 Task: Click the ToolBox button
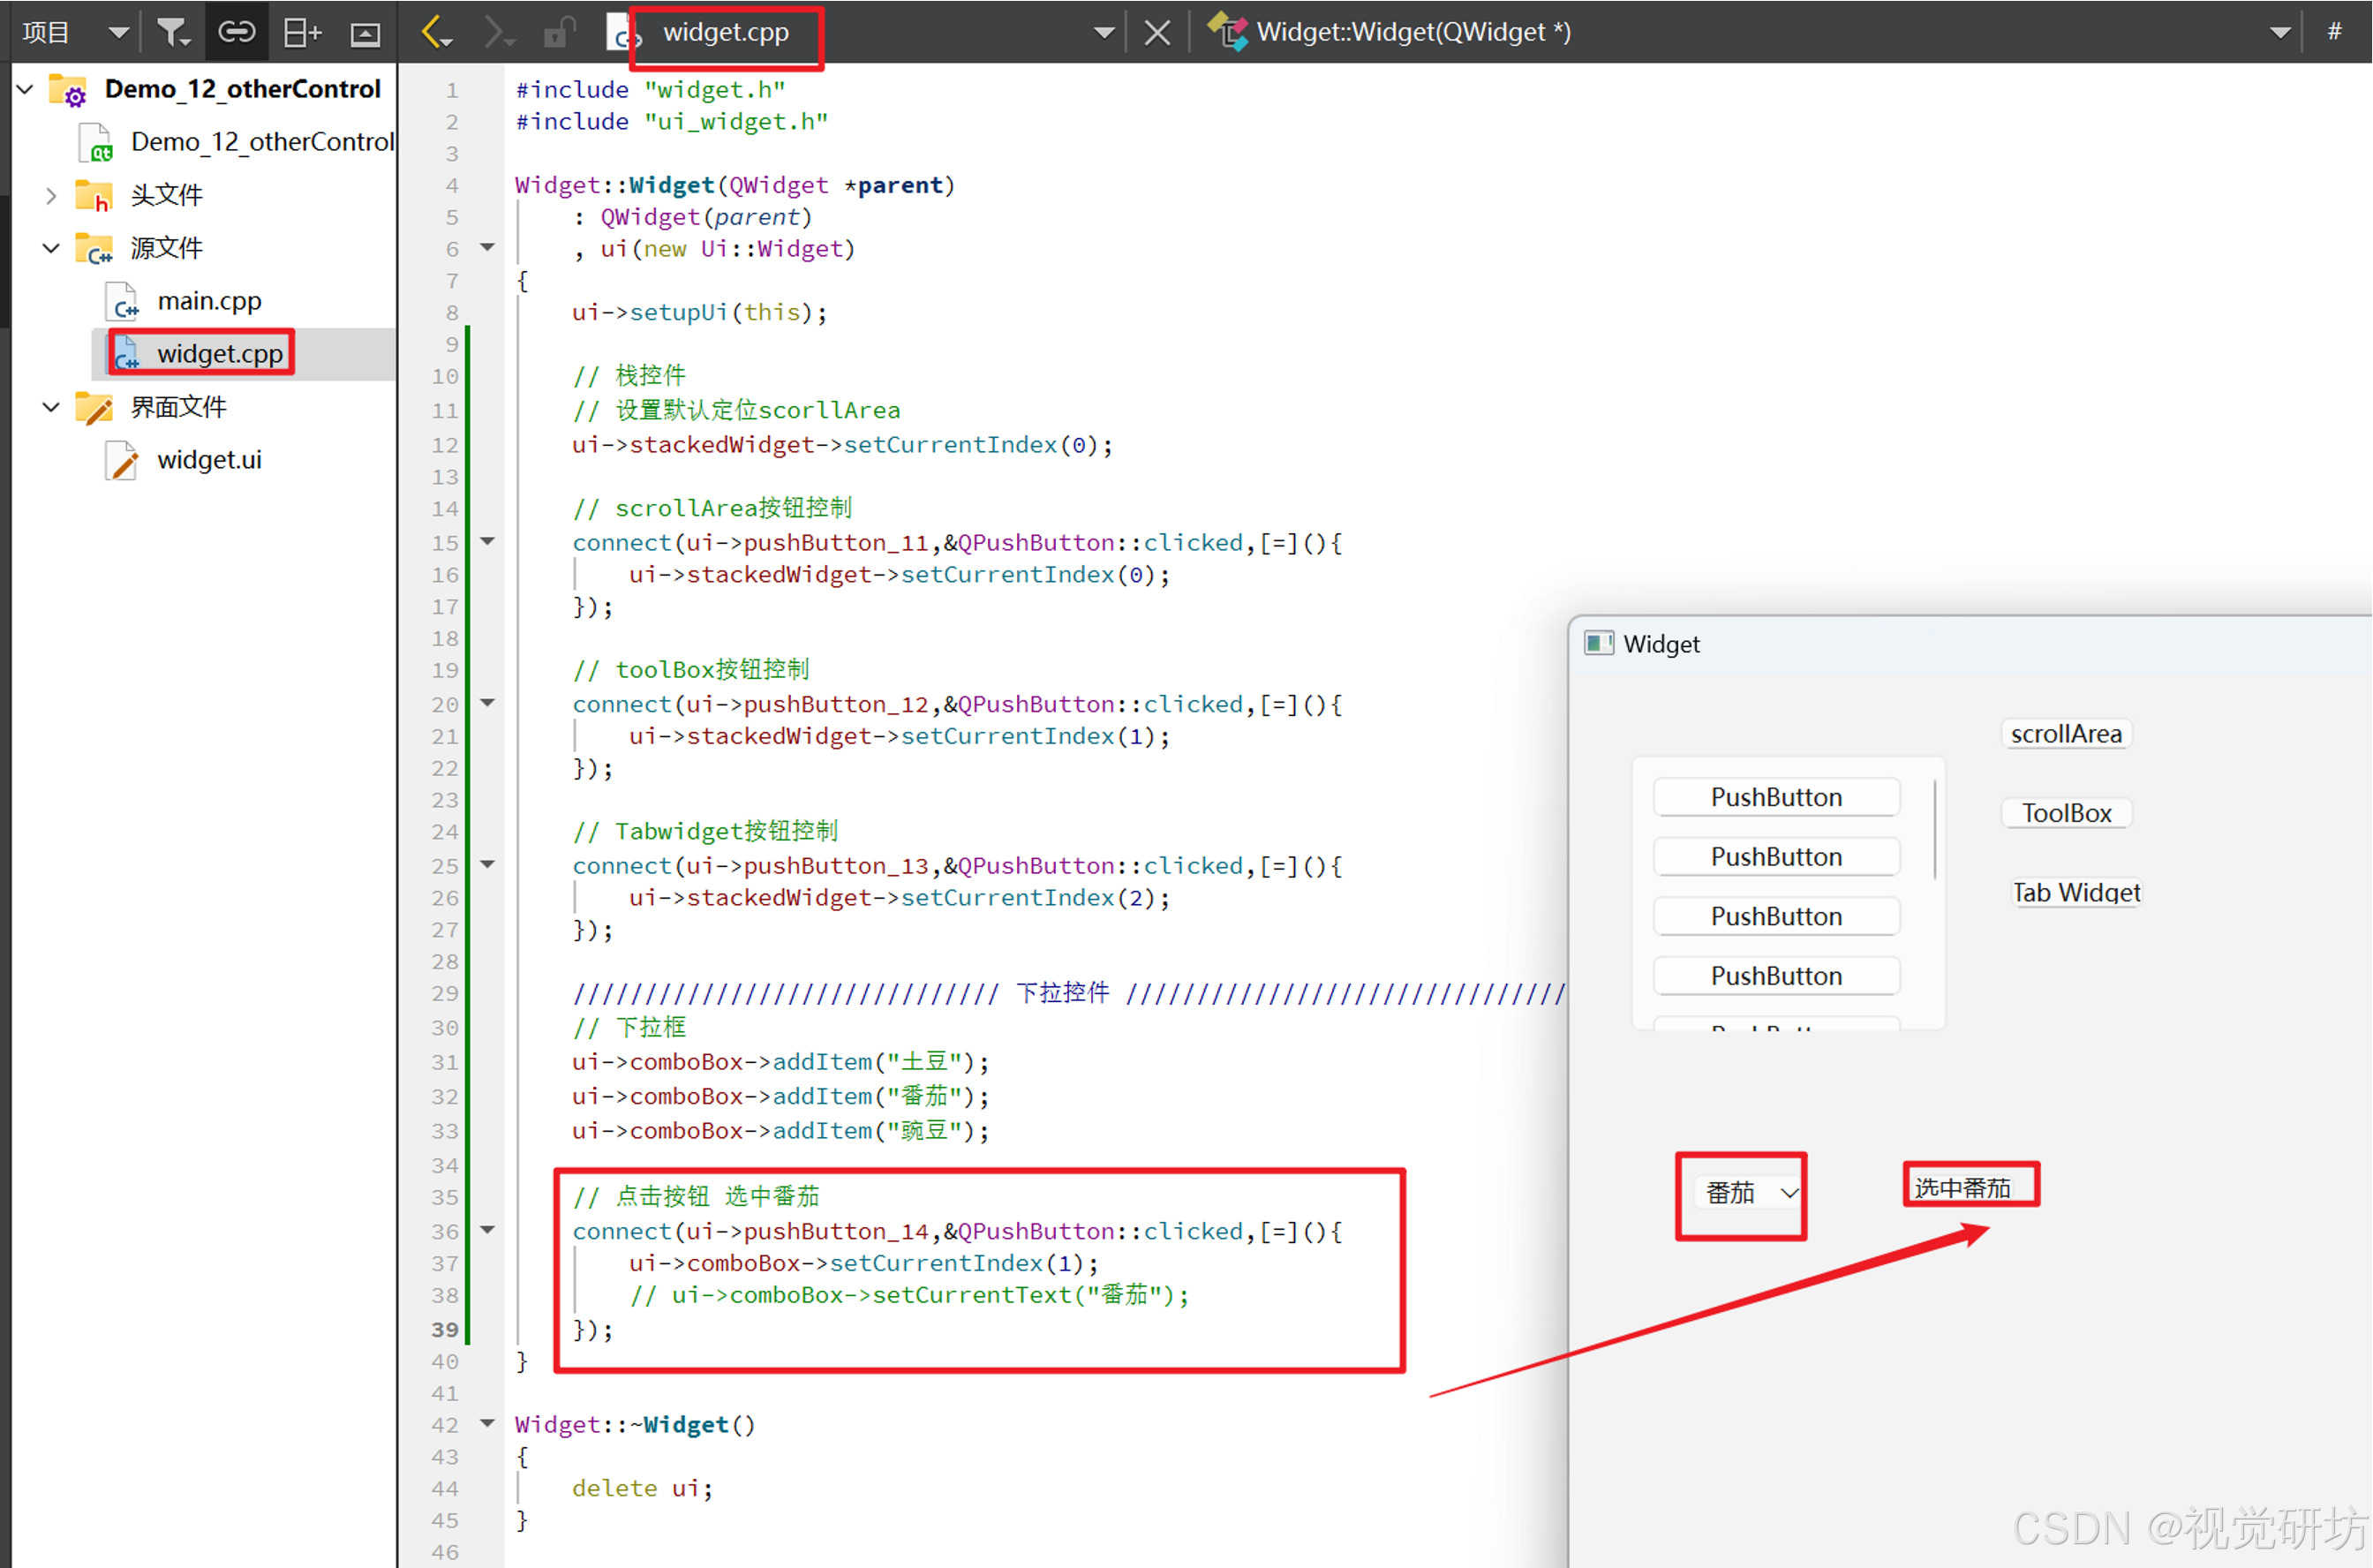coord(2066,813)
